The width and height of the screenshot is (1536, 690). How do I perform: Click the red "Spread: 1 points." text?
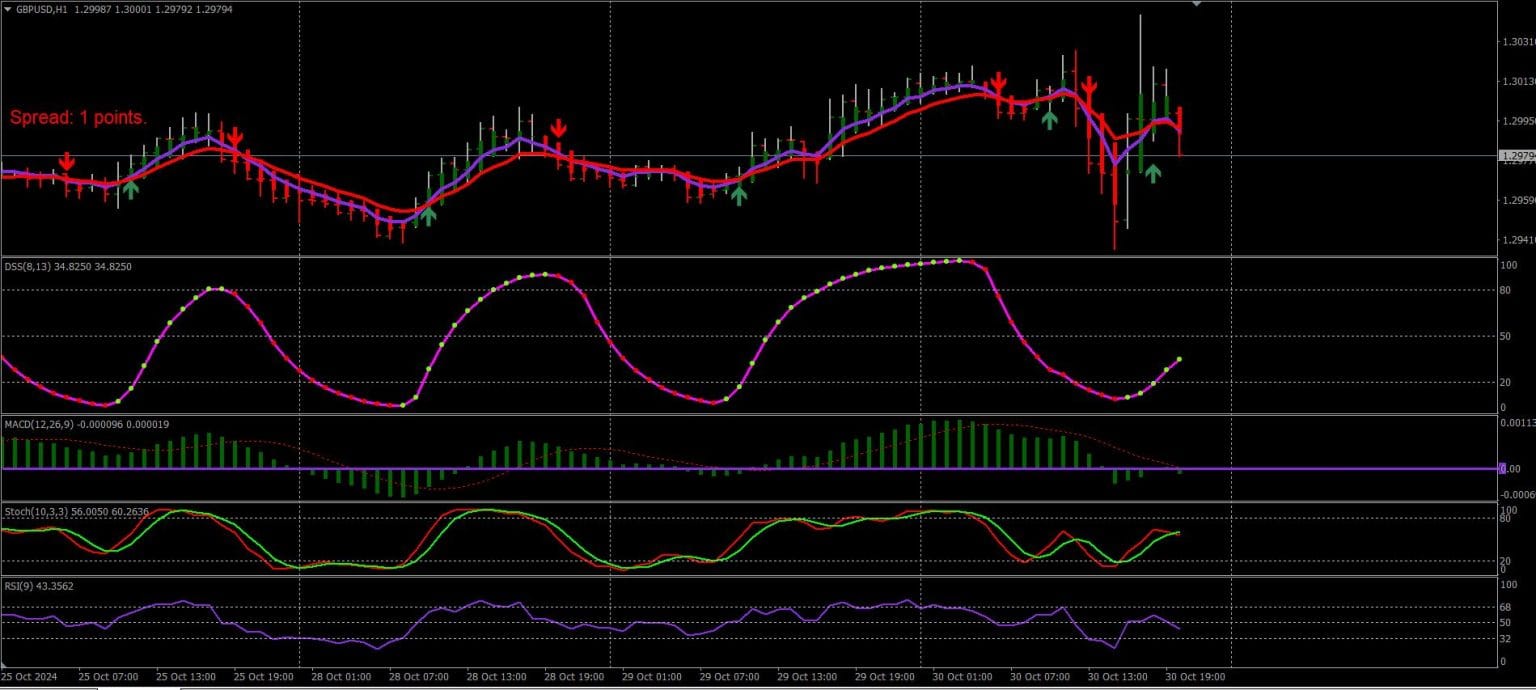point(78,118)
